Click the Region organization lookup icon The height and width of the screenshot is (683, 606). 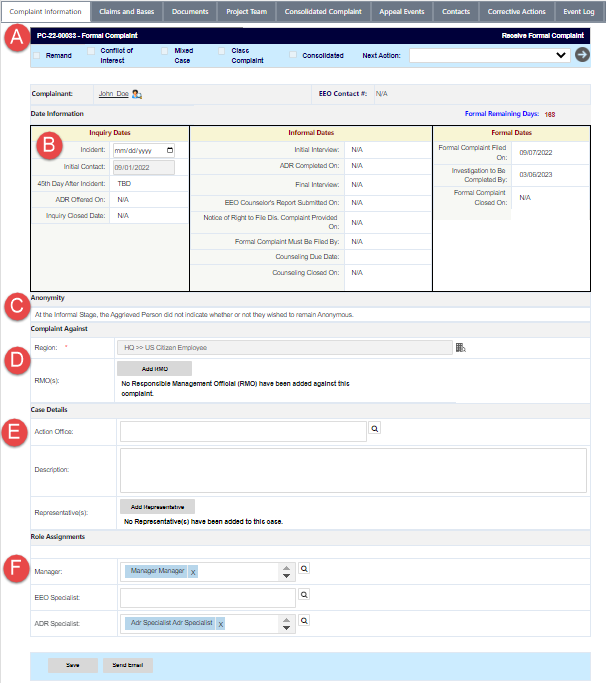tap(461, 348)
